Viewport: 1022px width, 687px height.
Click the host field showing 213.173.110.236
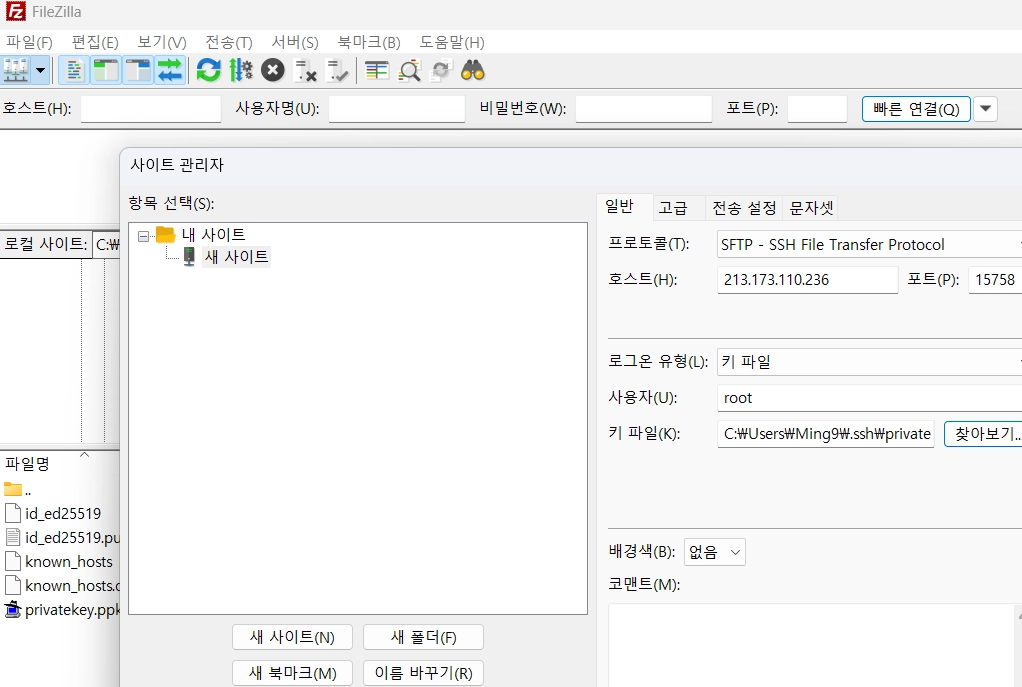808,280
